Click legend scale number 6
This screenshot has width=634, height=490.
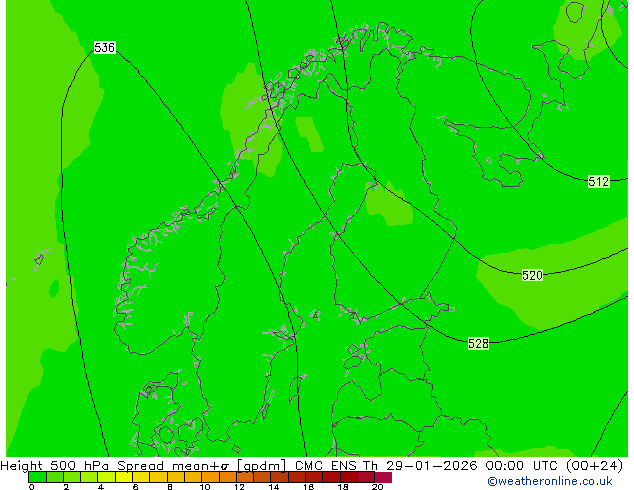tap(135, 487)
